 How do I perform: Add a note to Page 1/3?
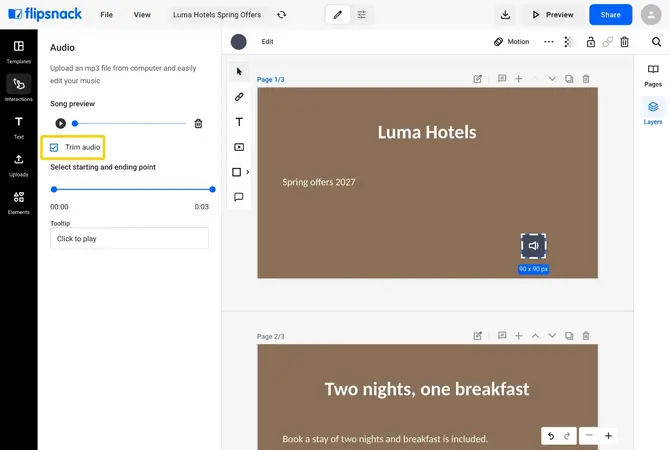[x=502, y=79]
